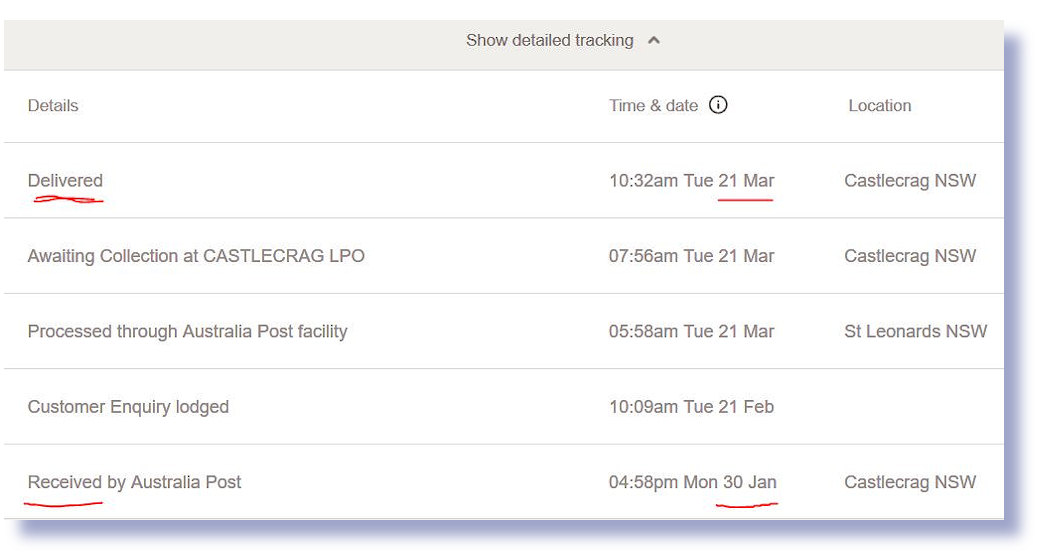Click the 04:58pm Mon 30 Jan timestamp

click(x=692, y=482)
